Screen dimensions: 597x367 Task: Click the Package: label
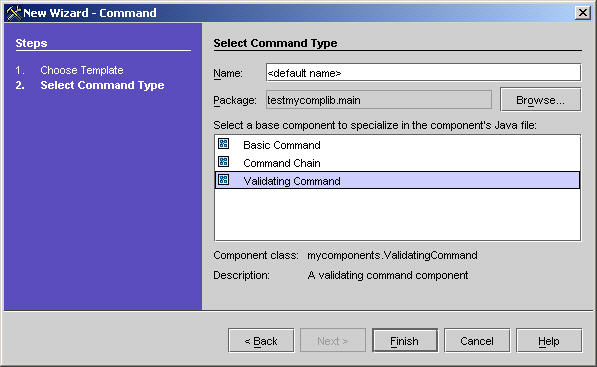click(x=235, y=101)
